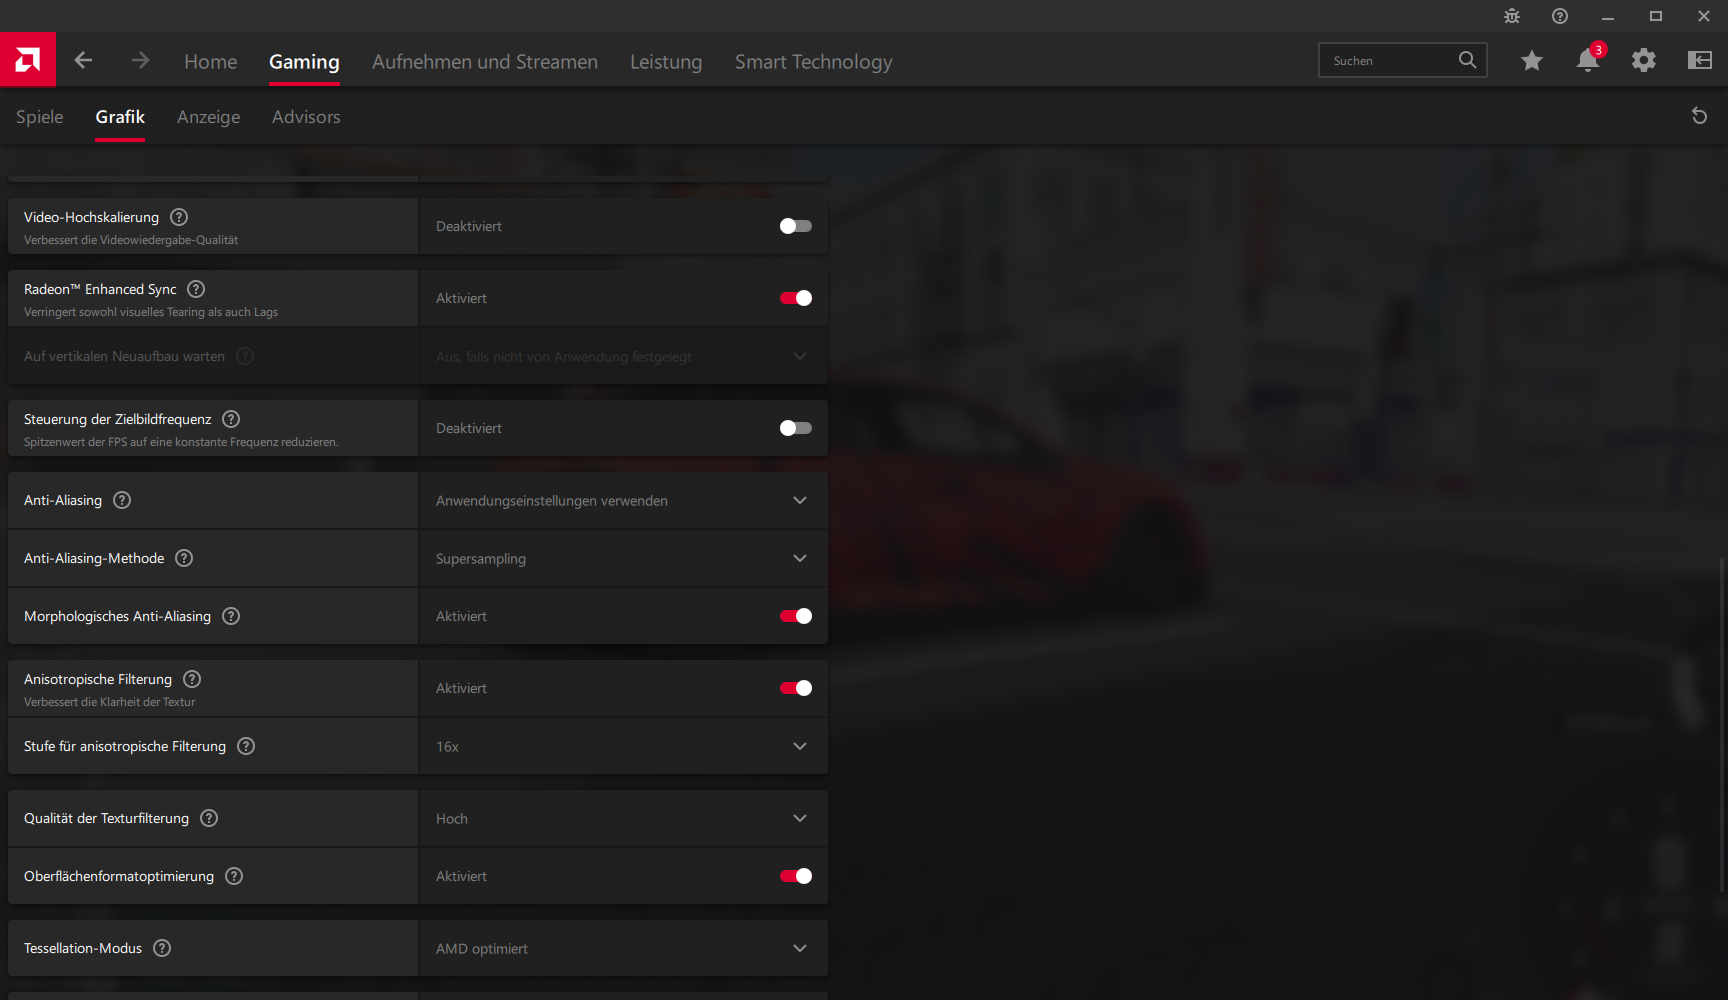Click the vertical scrollbar on the right edge
The width and height of the screenshot is (1728, 1000).
point(1721,725)
